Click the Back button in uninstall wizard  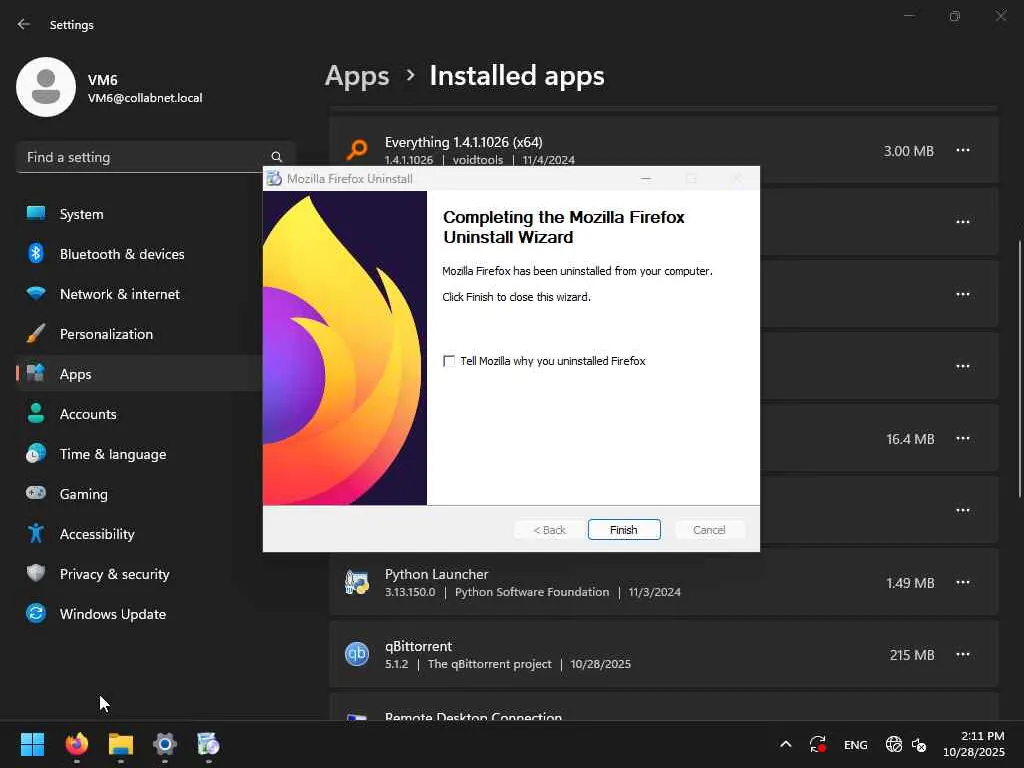click(x=549, y=530)
